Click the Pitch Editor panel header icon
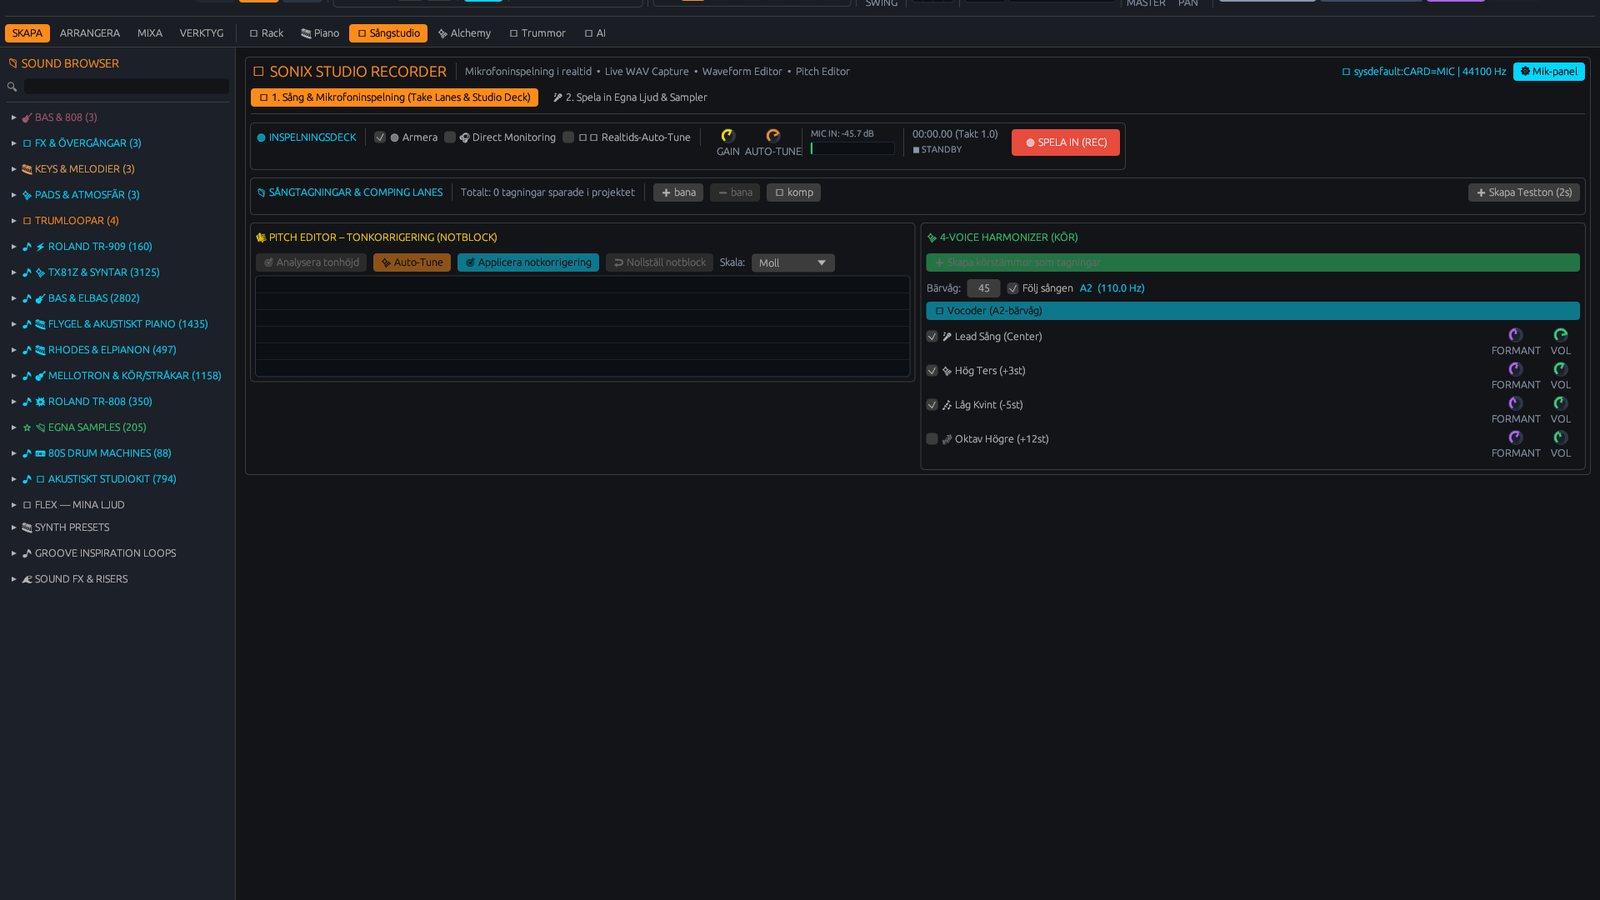The image size is (1600, 900). pyautogui.click(x=261, y=237)
